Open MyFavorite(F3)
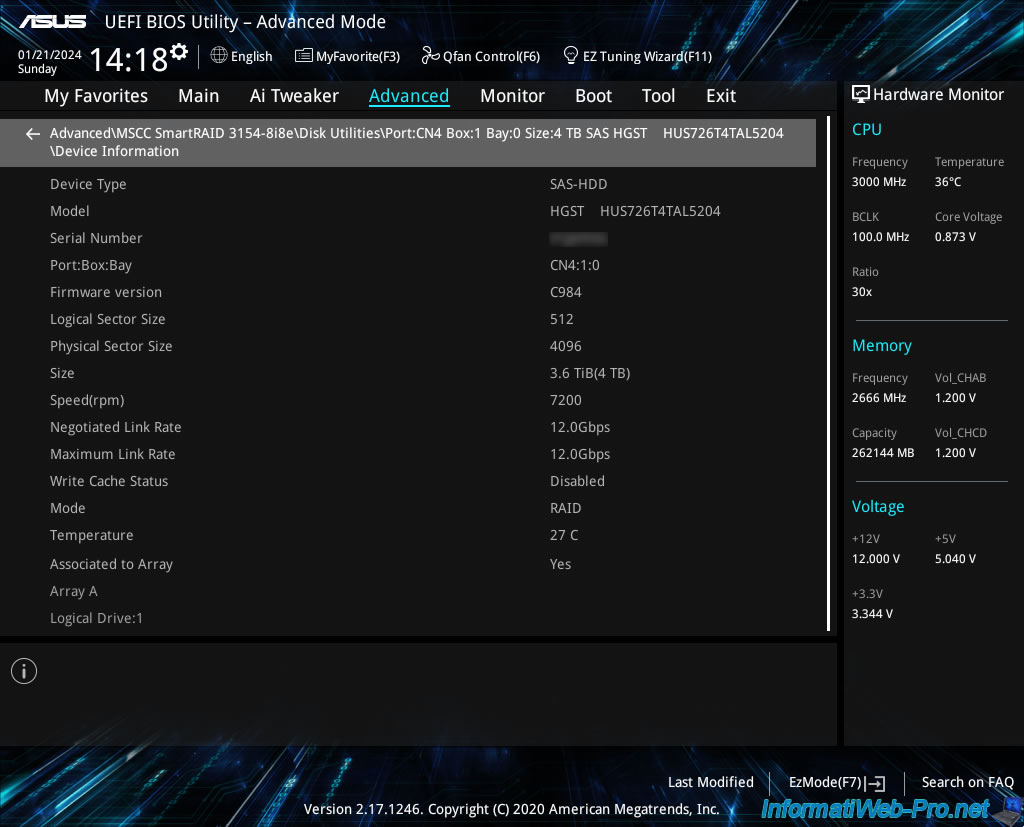The width and height of the screenshot is (1024, 827). pyautogui.click(x=358, y=56)
